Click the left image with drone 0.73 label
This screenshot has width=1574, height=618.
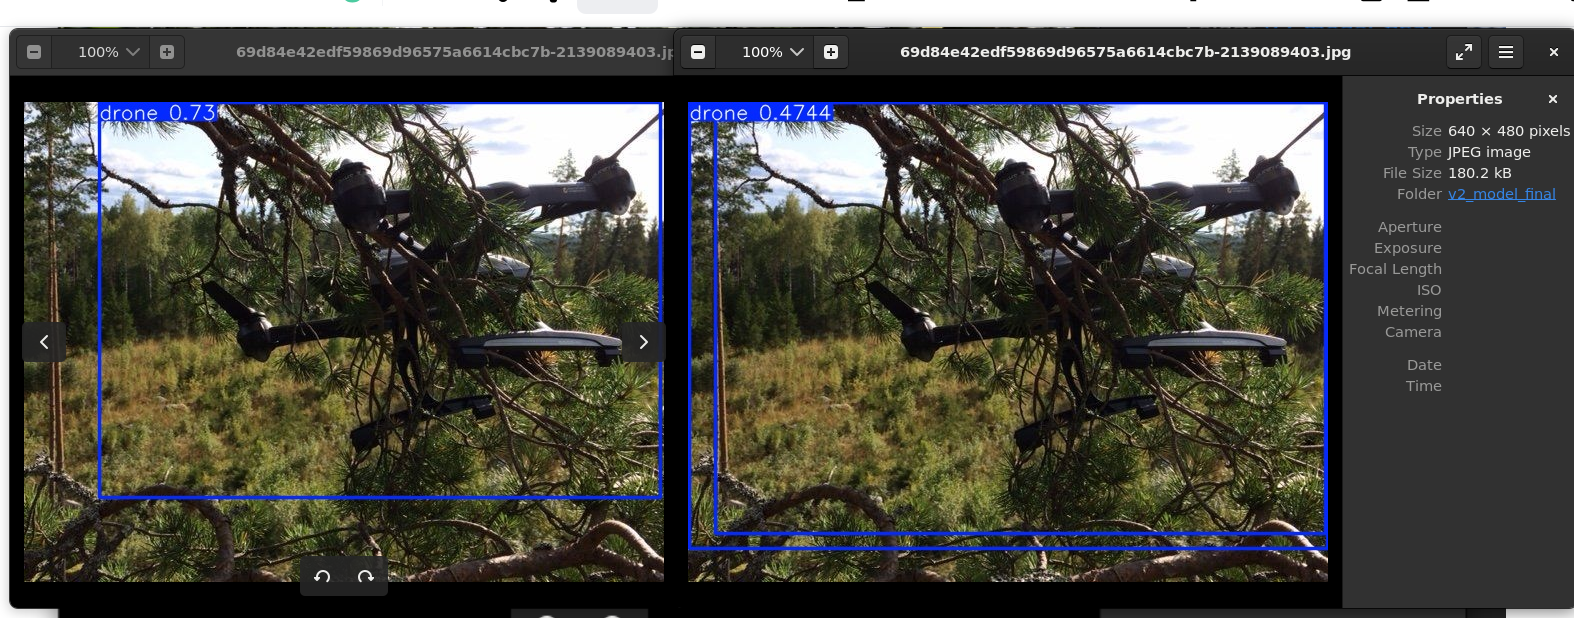coord(343,342)
